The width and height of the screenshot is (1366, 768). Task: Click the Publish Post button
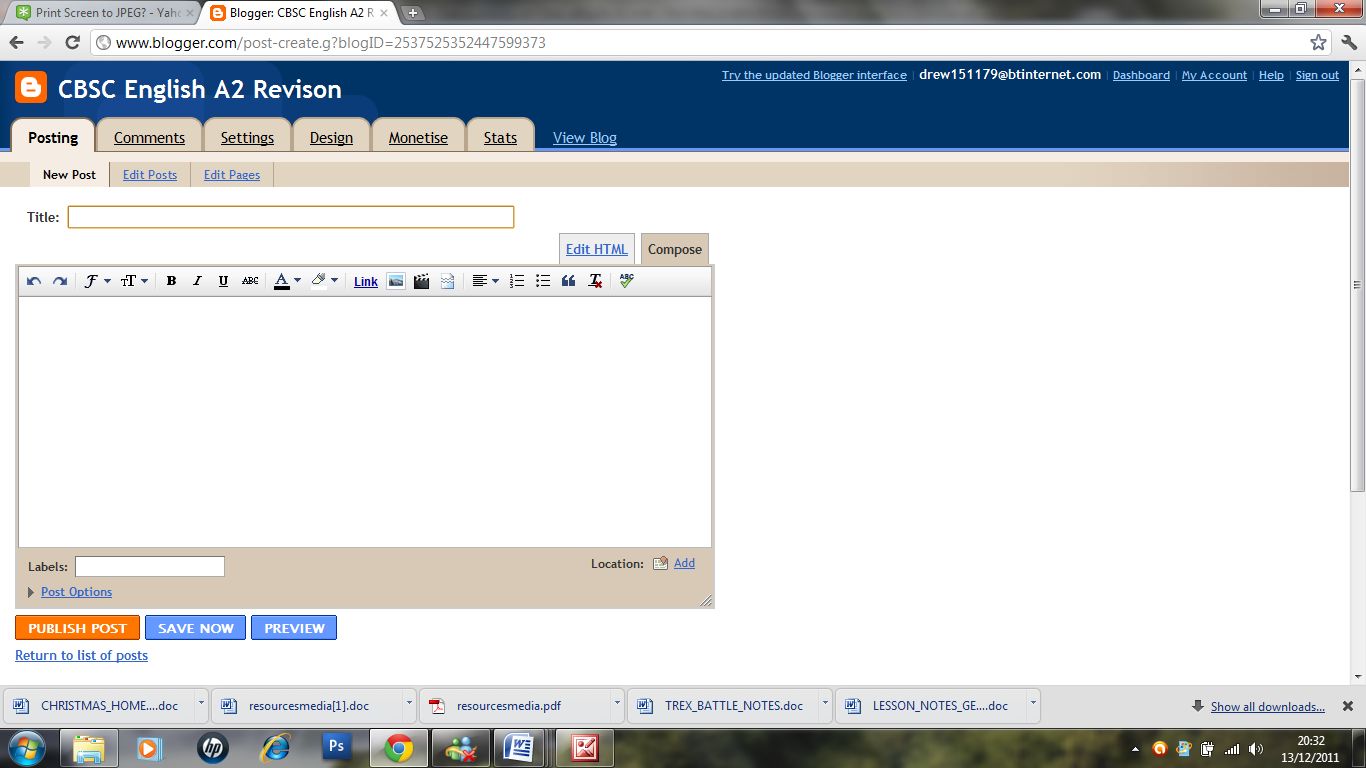pyautogui.click(x=77, y=627)
